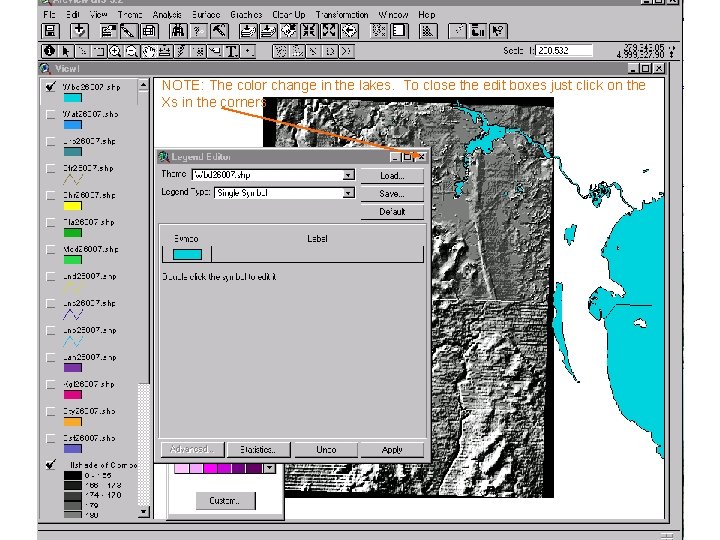
Task: Open the File menu
Action: (x=49, y=15)
